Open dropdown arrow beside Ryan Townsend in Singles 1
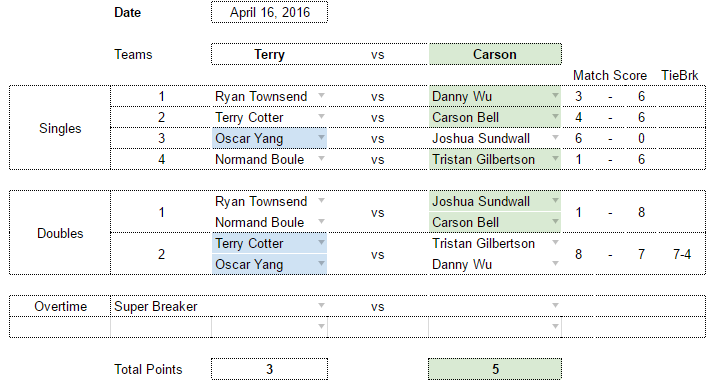The width and height of the screenshot is (710, 386). (x=321, y=96)
